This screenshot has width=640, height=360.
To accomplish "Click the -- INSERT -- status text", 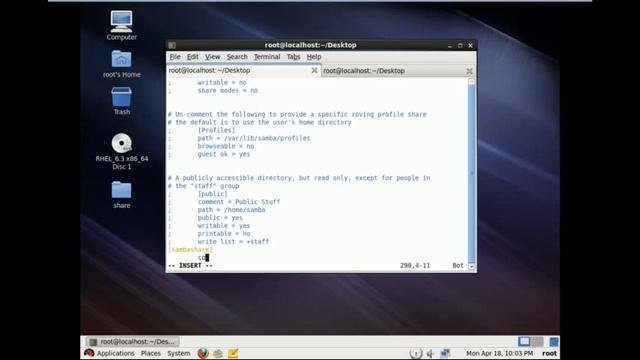I will click(x=190, y=265).
